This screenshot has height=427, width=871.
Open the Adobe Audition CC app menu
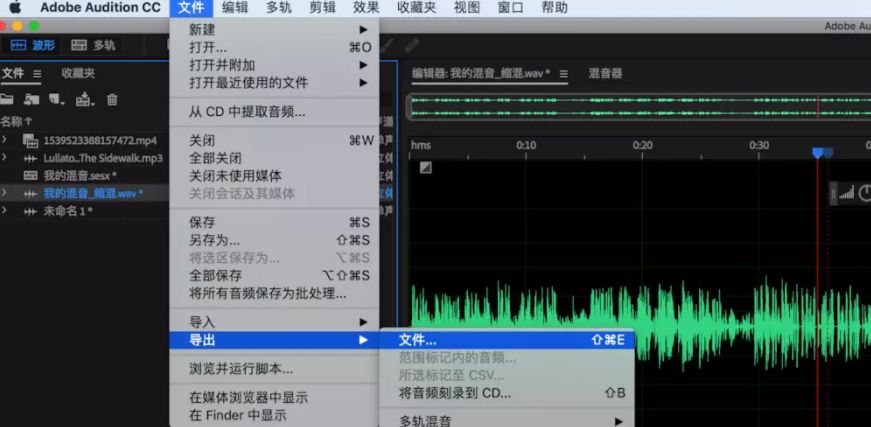point(100,8)
